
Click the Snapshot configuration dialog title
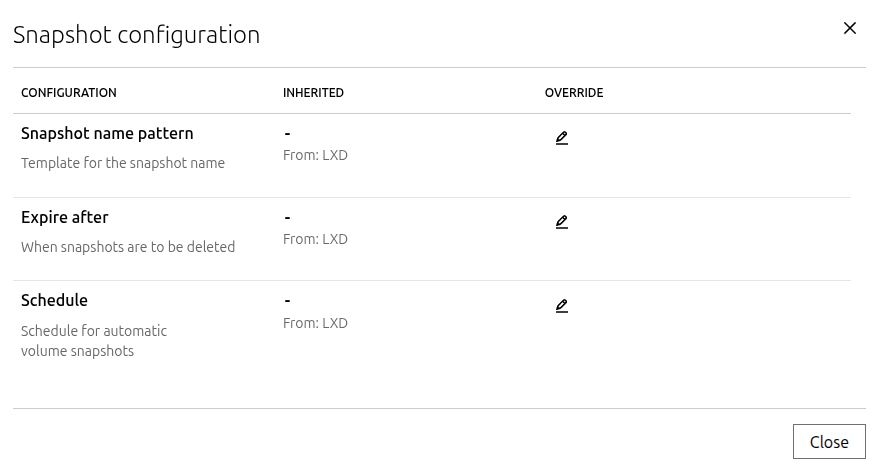pyautogui.click(x=136, y=35)
